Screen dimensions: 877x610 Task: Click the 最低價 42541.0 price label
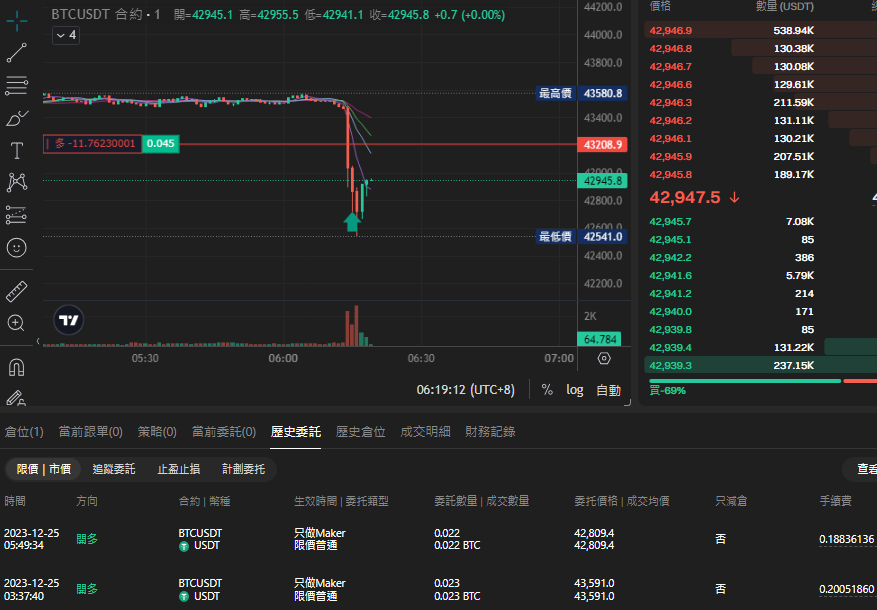pos(581,237)
